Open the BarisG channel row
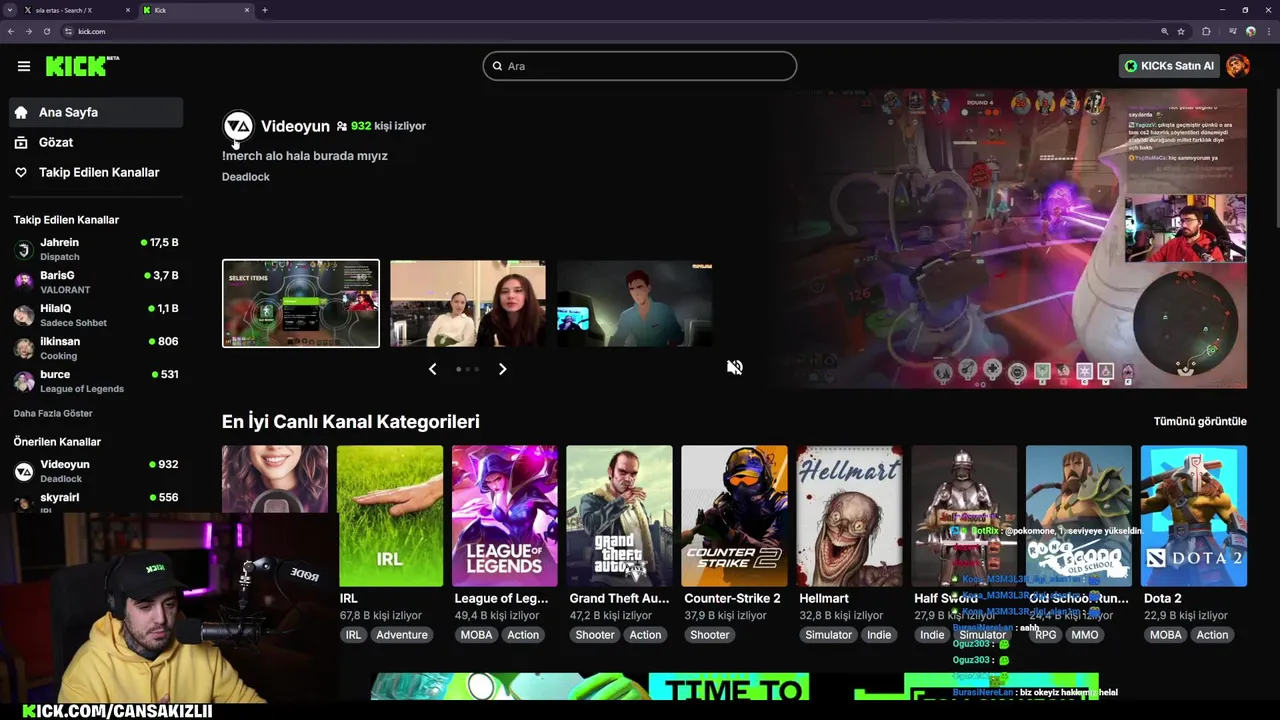This screenshot has width=1280, height=720. (x=96, y=282)
